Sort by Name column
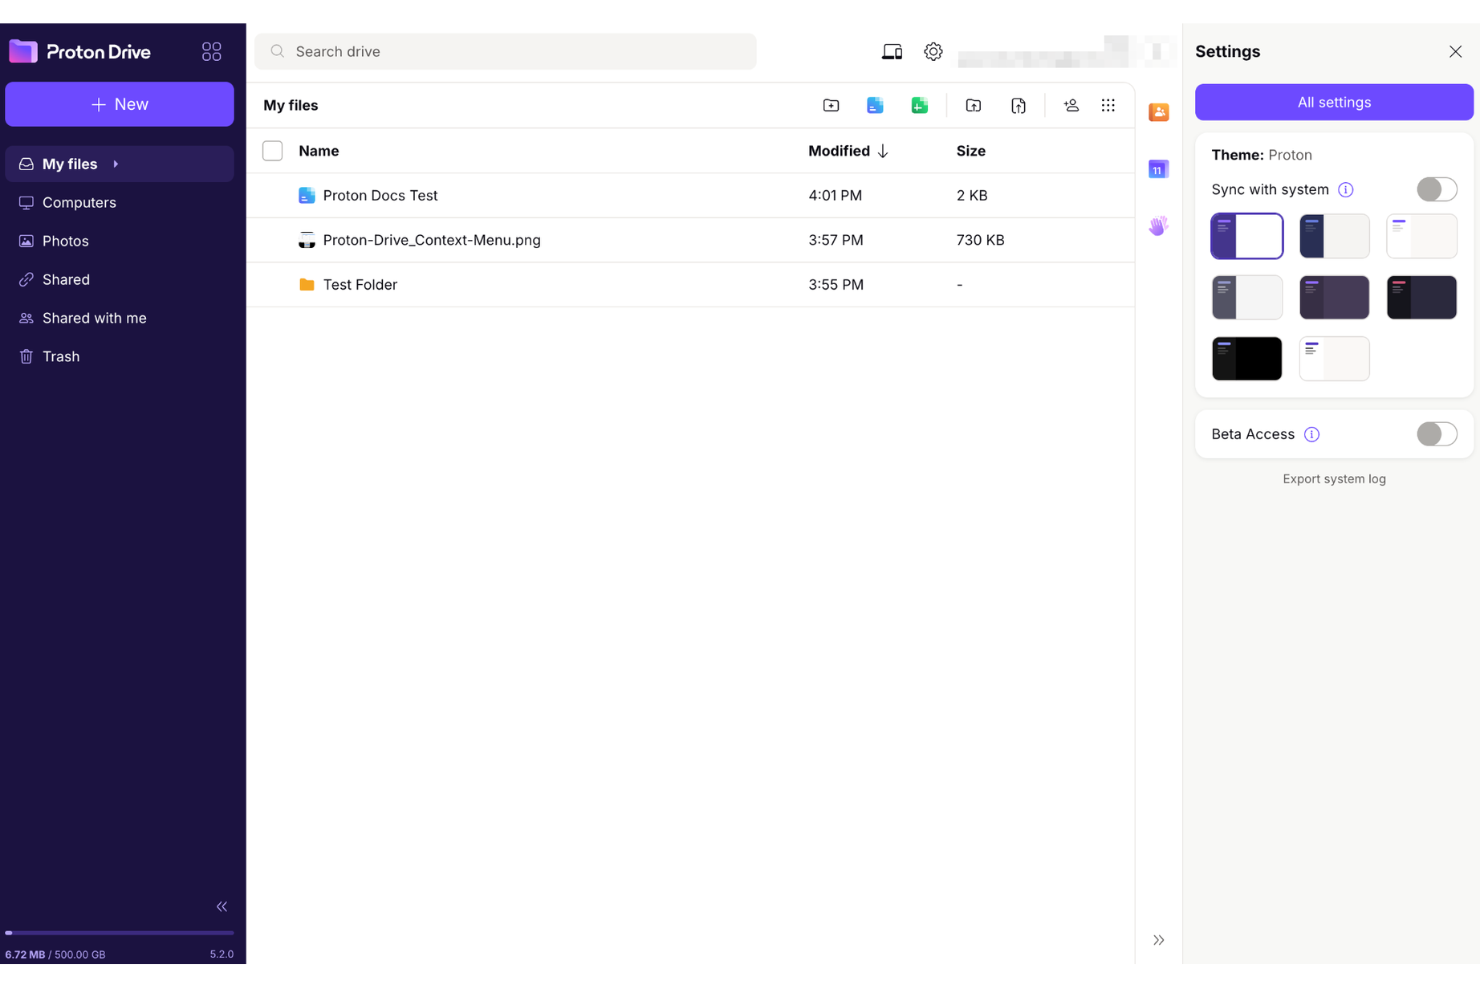 pos(319,151)
